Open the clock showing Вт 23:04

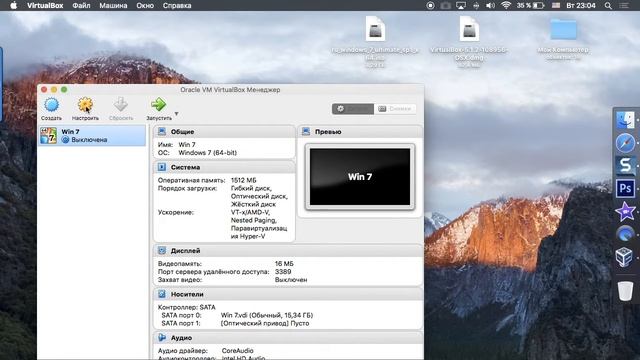581,5
